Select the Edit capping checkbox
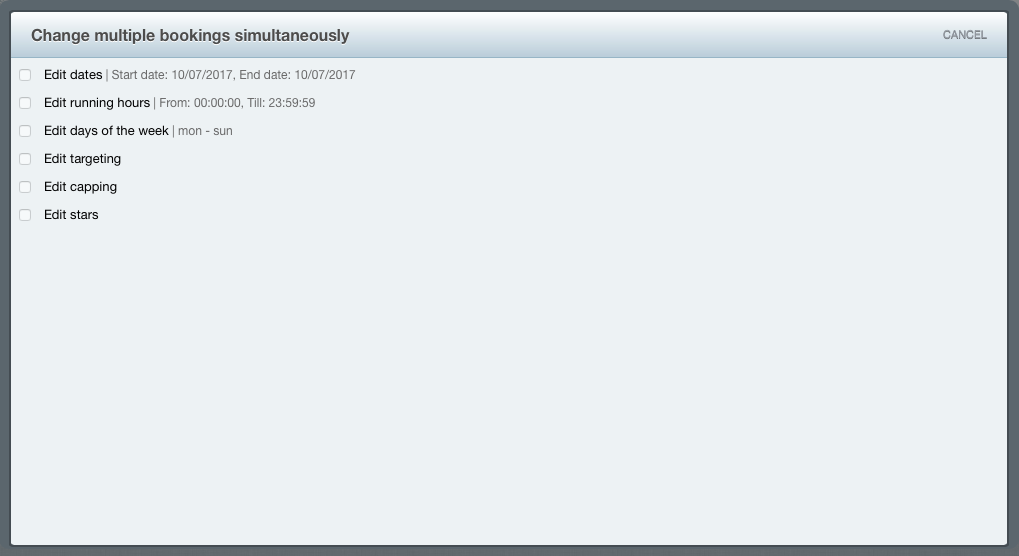This screenshot has height=556, width=1019. point(25,187)
